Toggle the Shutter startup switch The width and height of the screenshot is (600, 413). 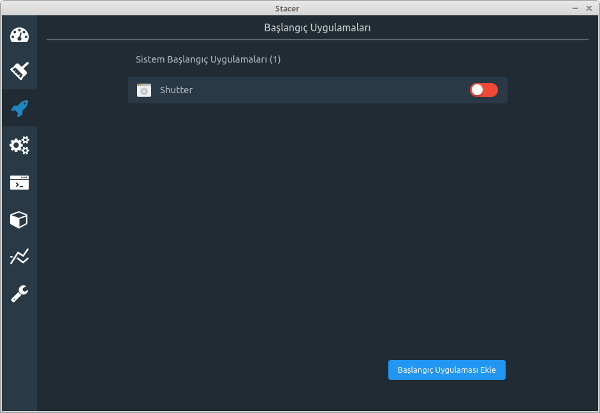(484, 90)
